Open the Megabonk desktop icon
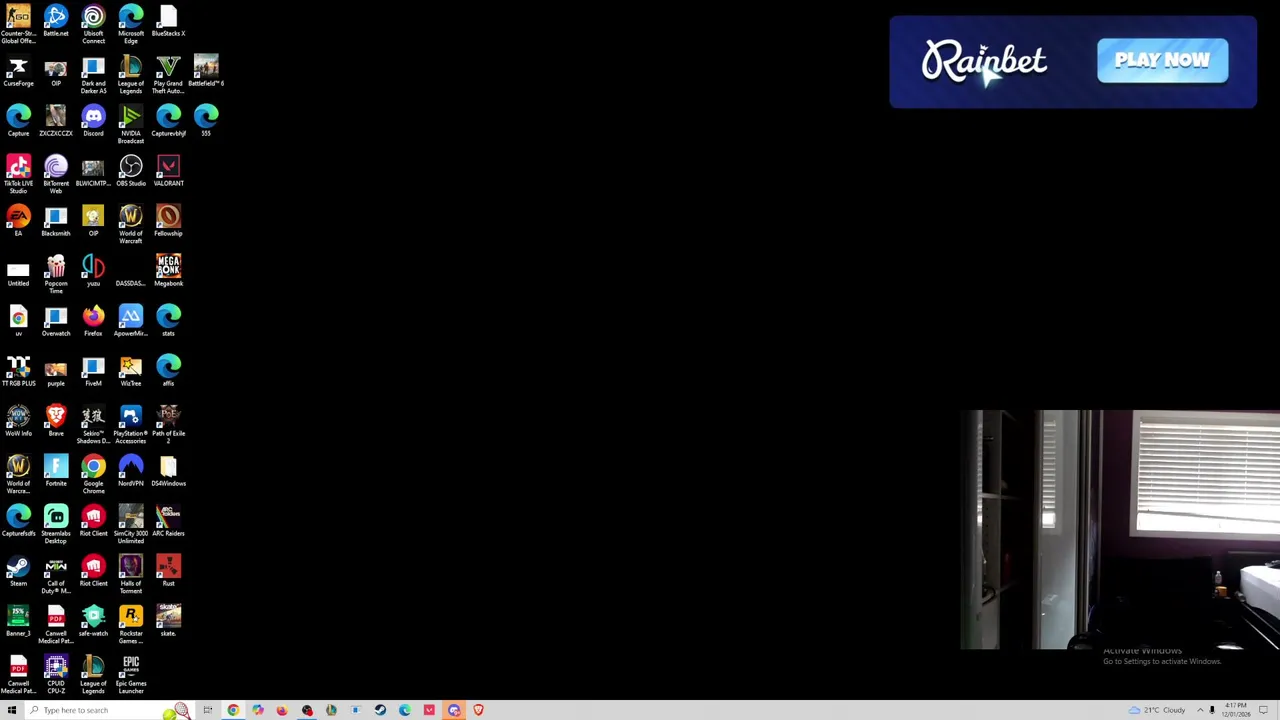 click(x=168, y=272)
